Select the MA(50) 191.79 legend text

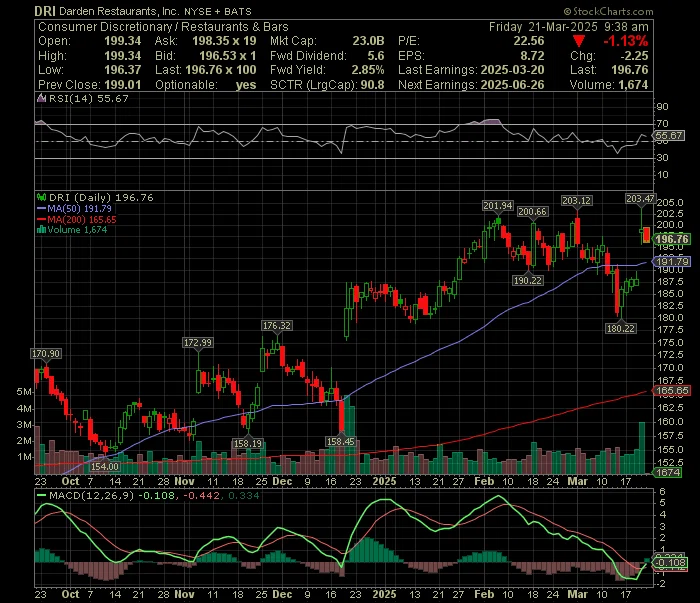tap(79, 208)
